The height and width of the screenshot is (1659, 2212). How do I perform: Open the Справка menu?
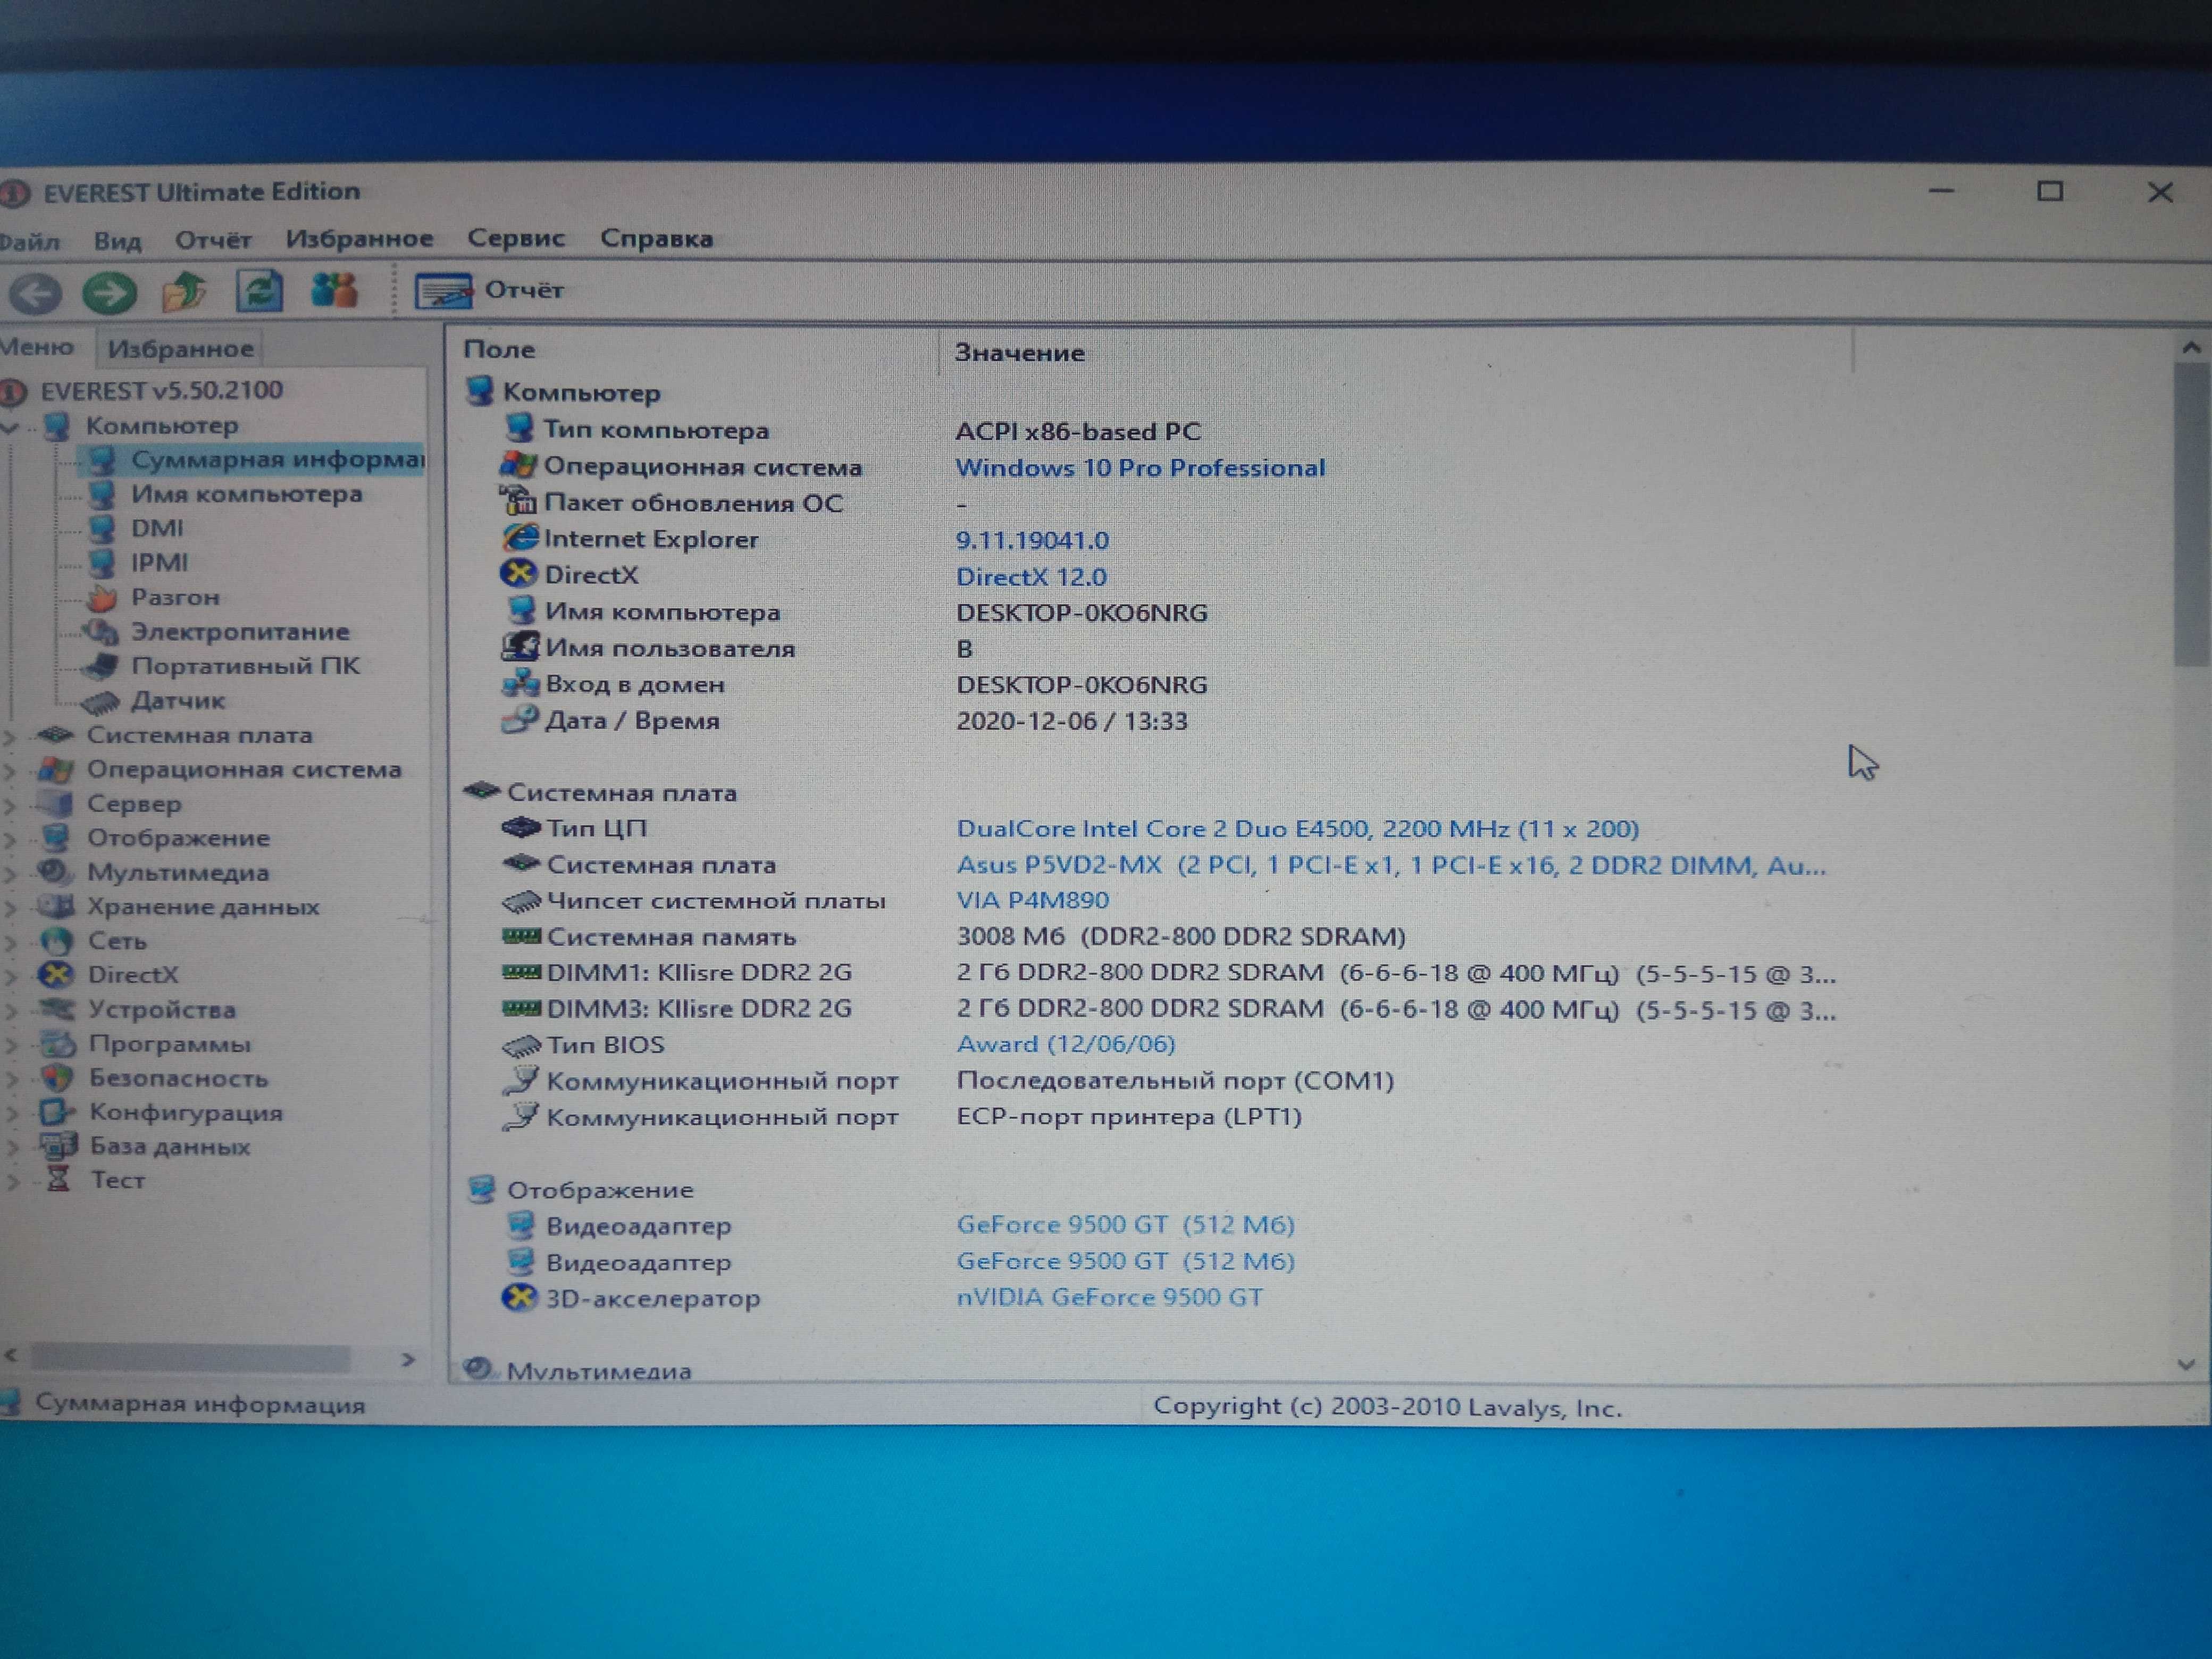(x=656, y=238)
